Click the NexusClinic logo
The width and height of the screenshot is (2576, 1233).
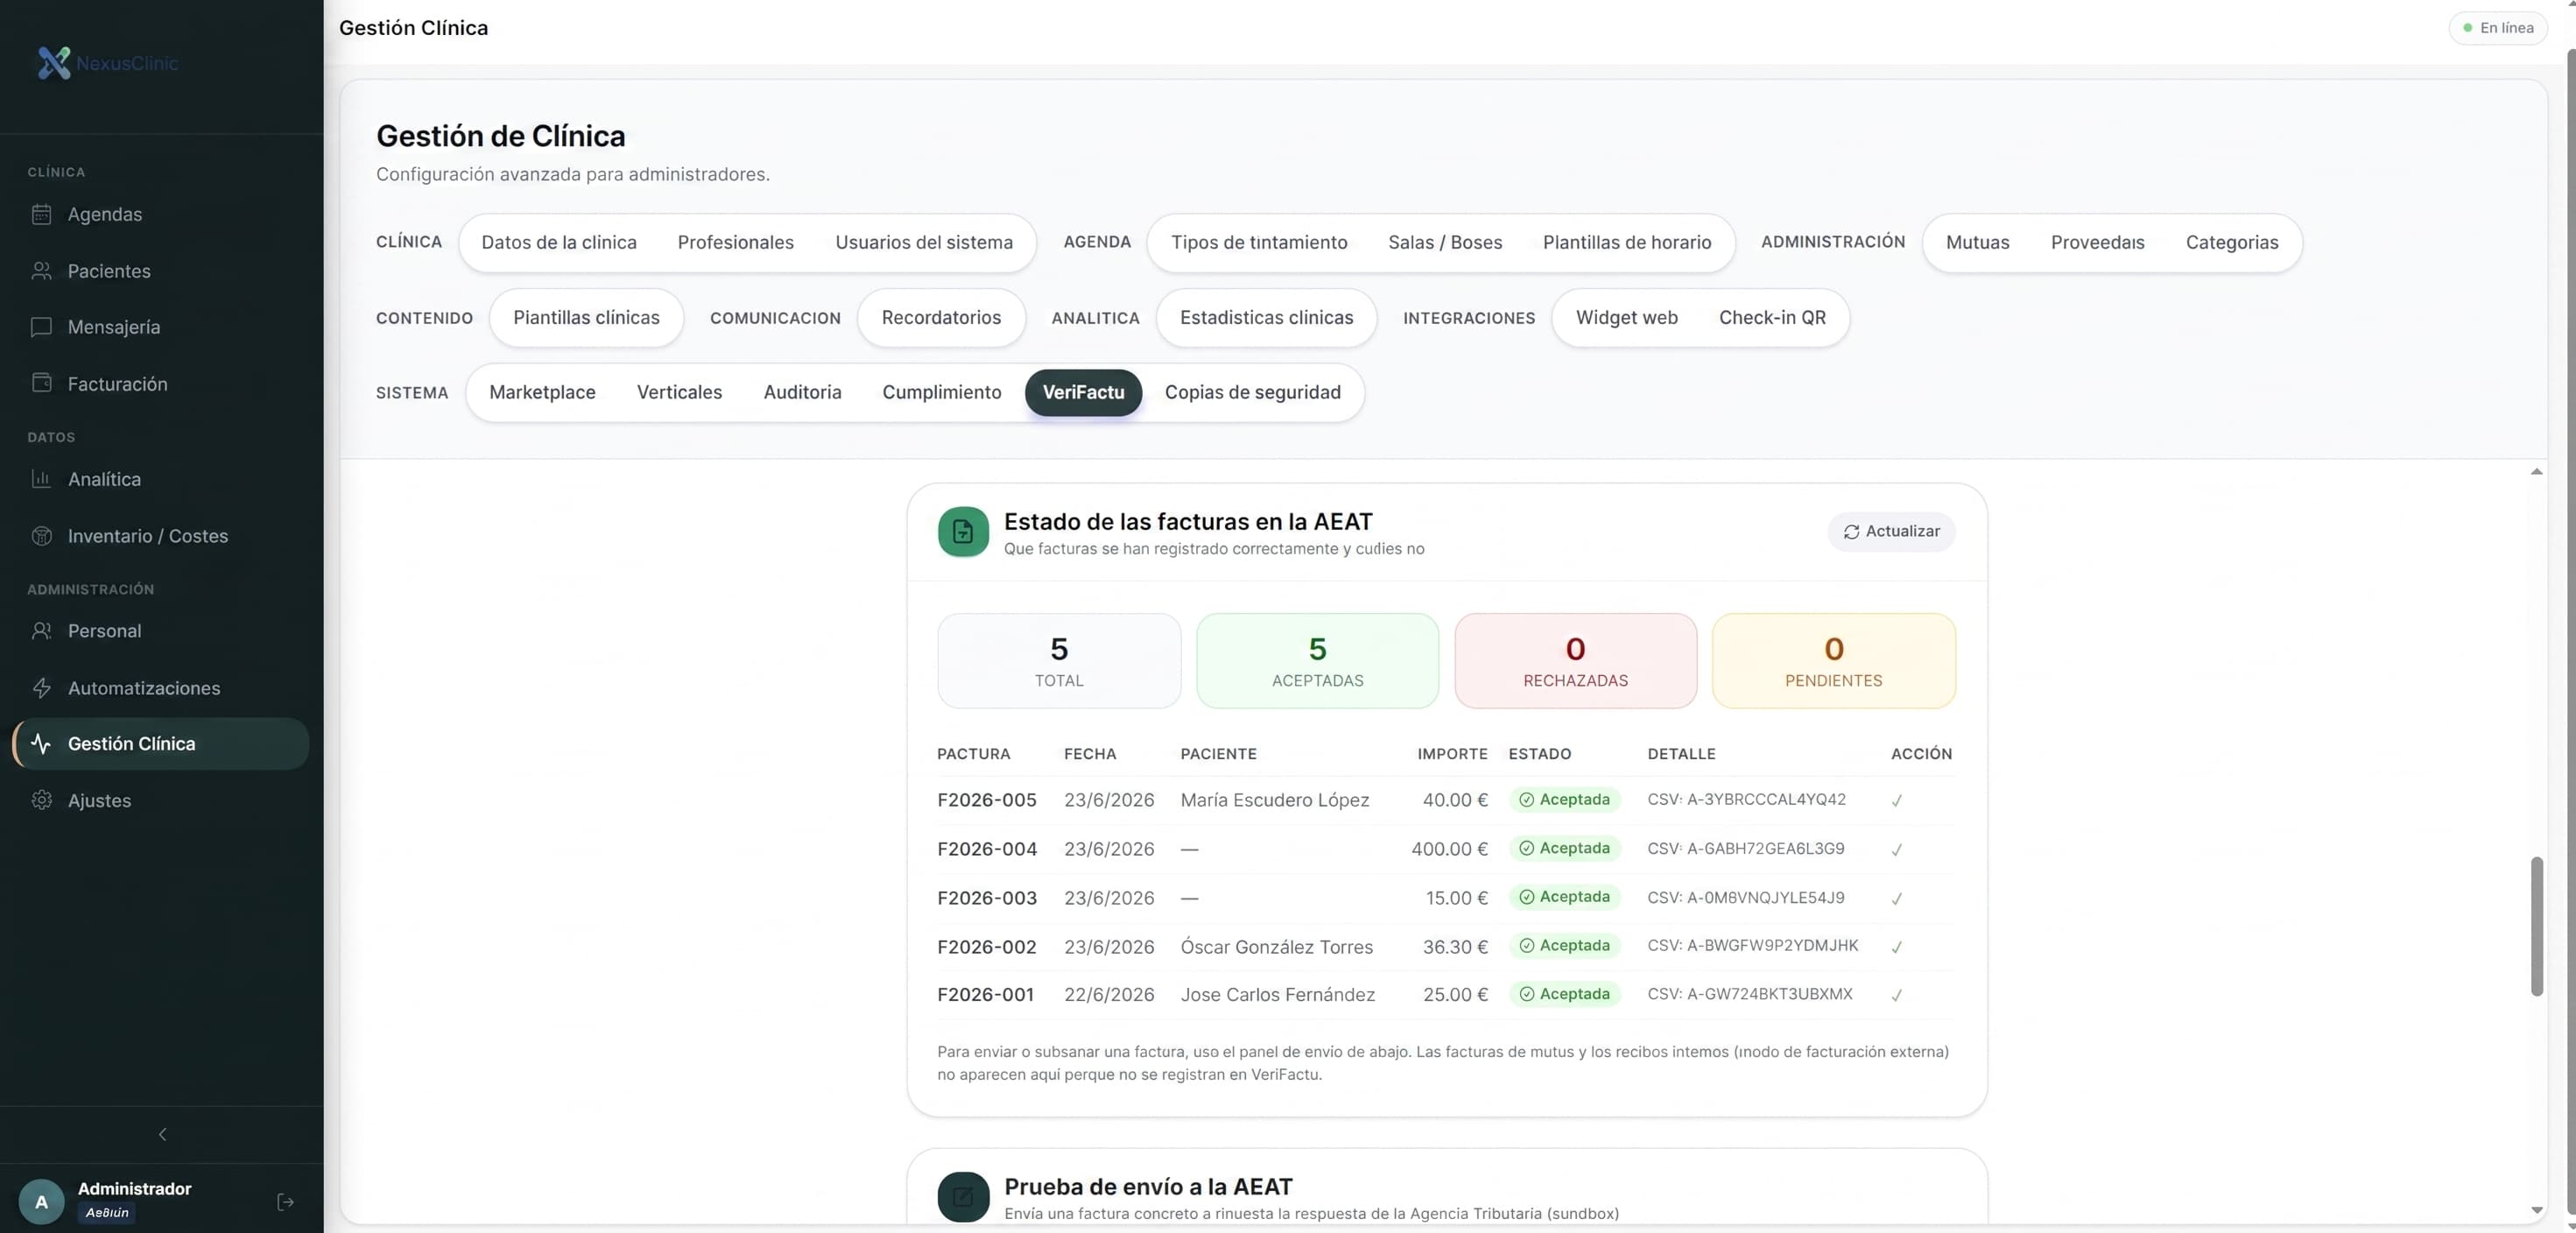tap(107, 63)
